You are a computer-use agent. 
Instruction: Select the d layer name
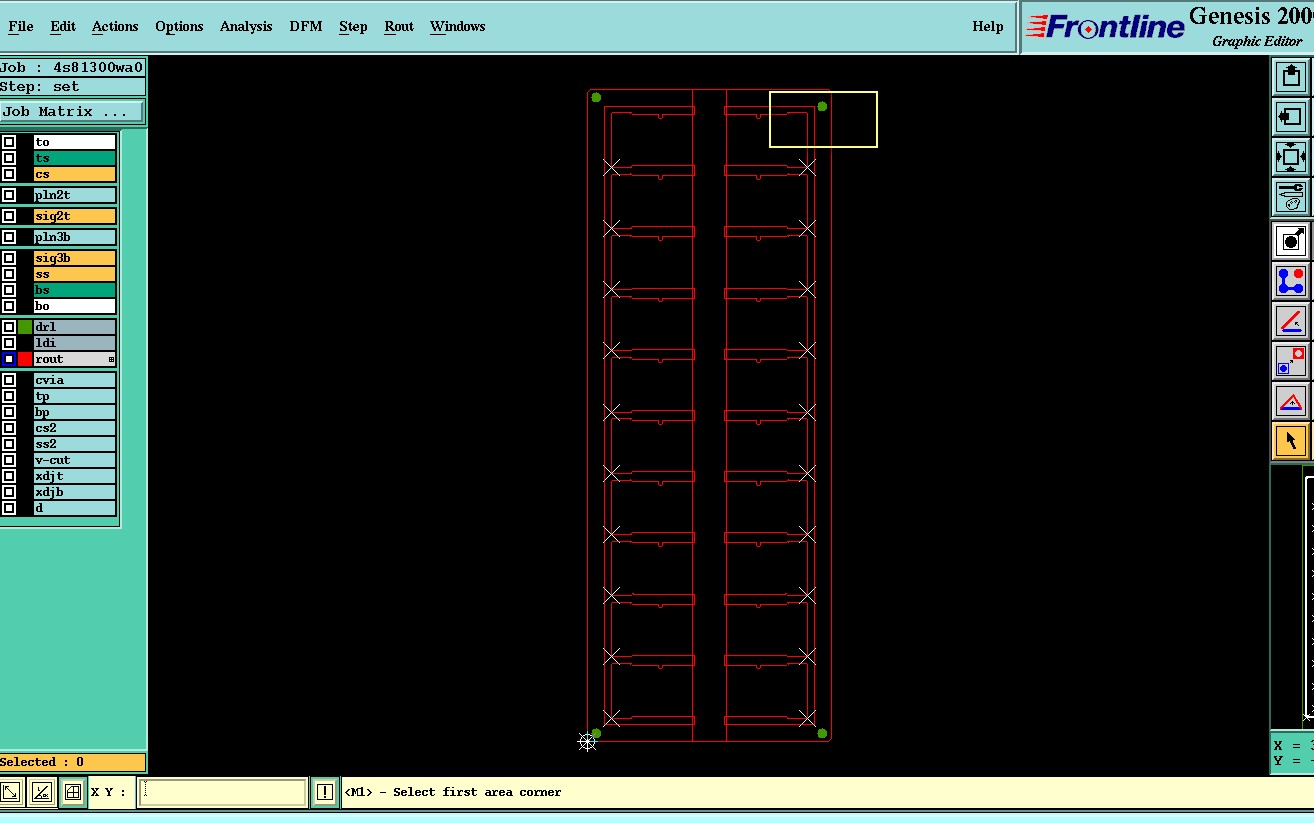click(x=75, y=508)
